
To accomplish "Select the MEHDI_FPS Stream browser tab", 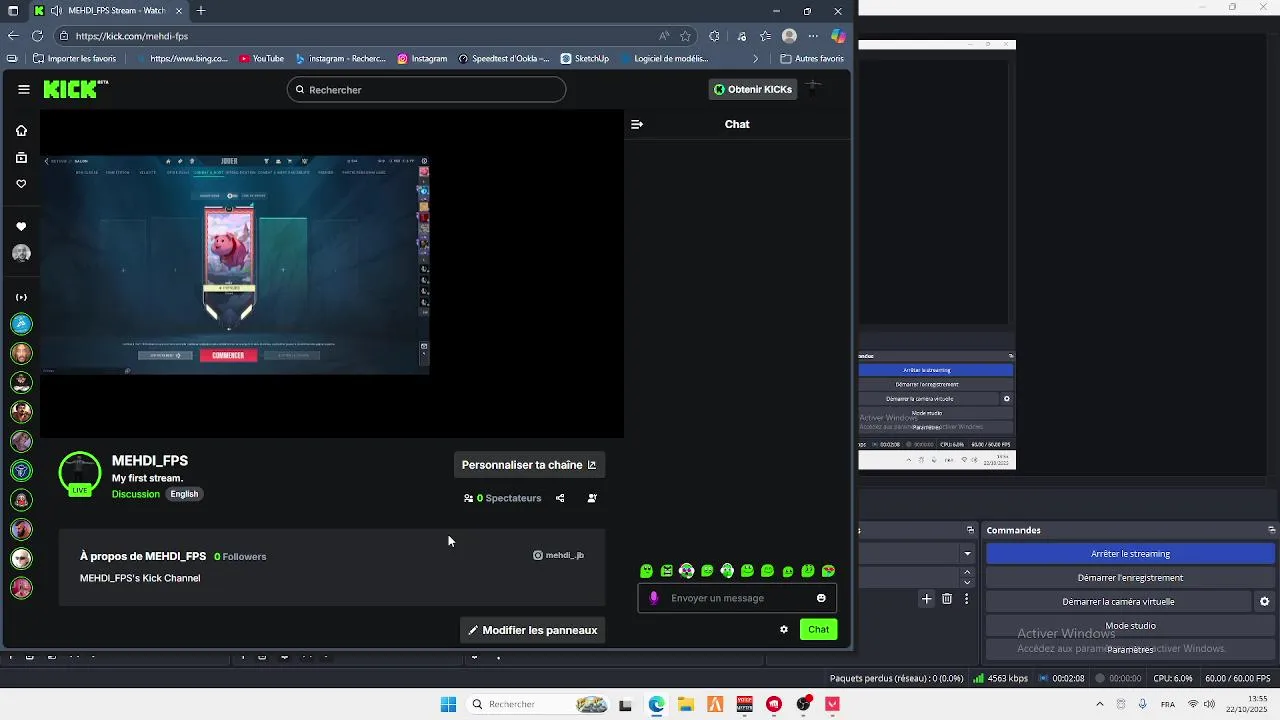I will [108, 11].
